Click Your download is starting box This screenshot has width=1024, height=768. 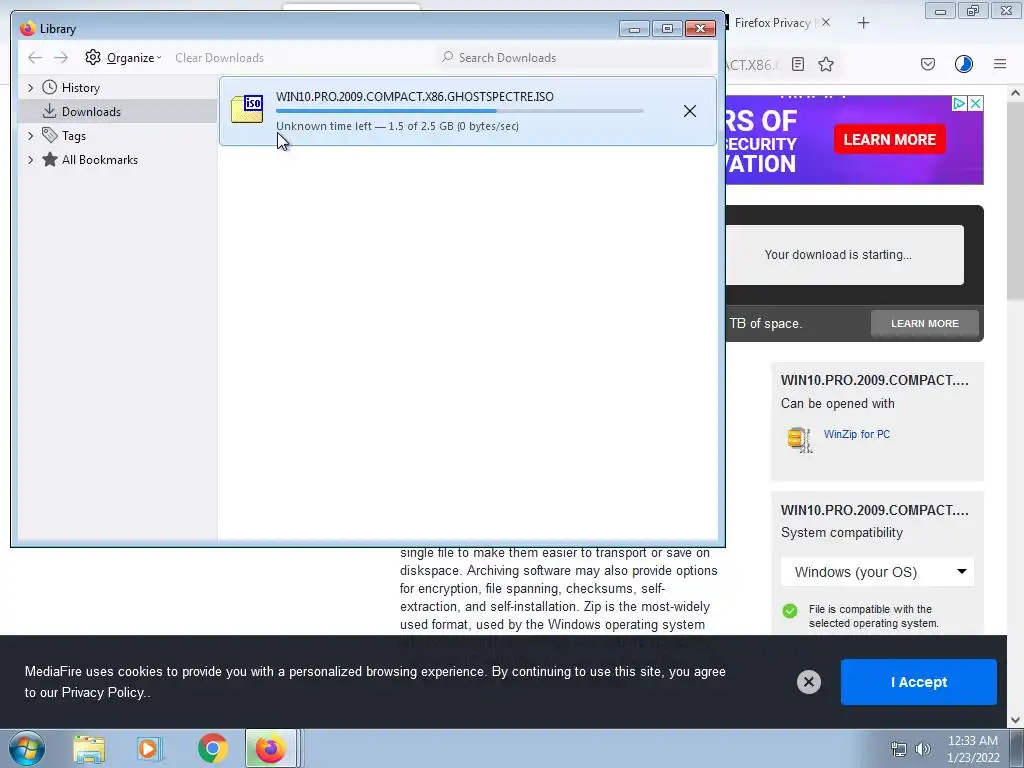tap(844, 255)
